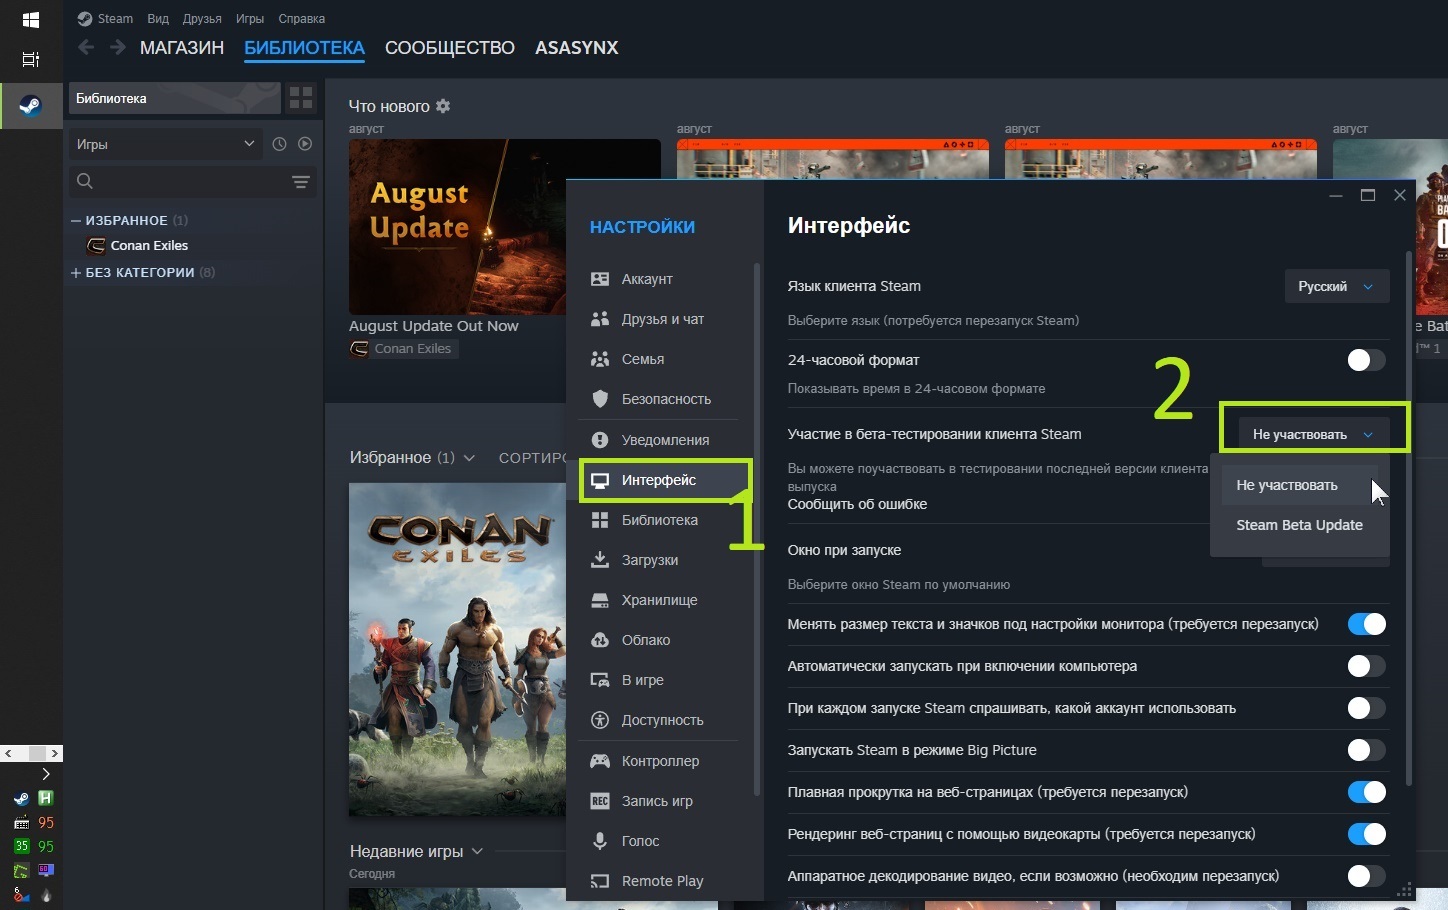The height and width of the screenshot is (910, 1448).
Task: Open the advanced filter icon by search
Action: coord(300,181)
